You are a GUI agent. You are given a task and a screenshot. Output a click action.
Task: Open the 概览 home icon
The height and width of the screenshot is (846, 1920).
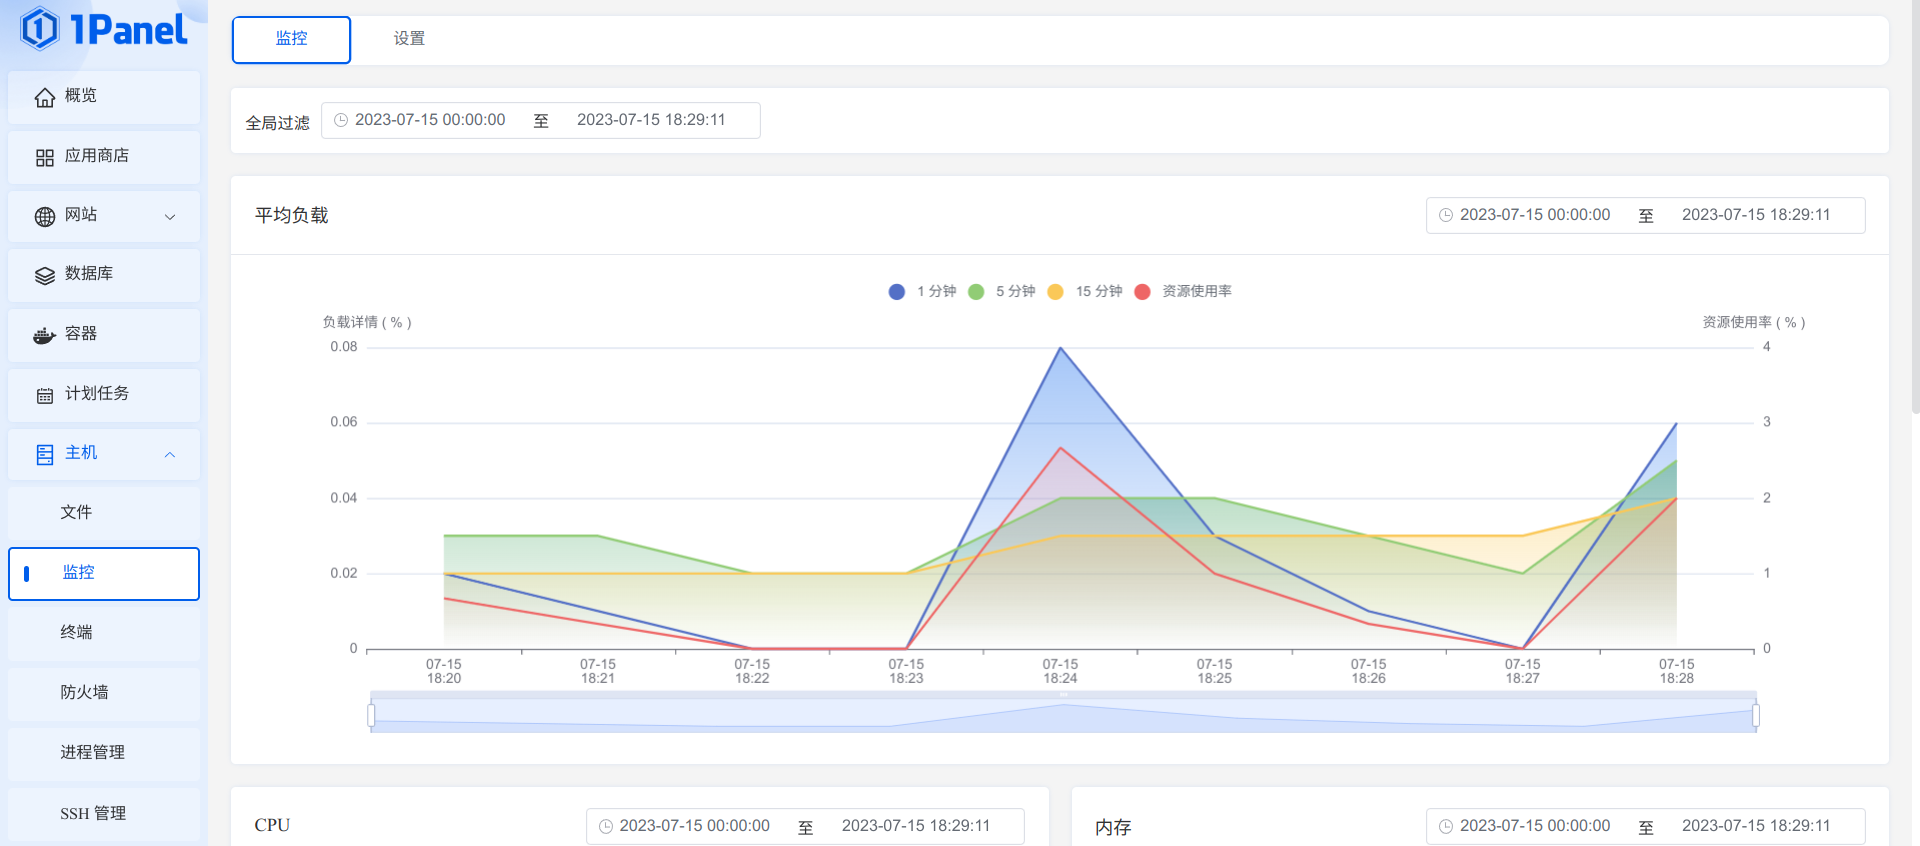tap(45, 97)
